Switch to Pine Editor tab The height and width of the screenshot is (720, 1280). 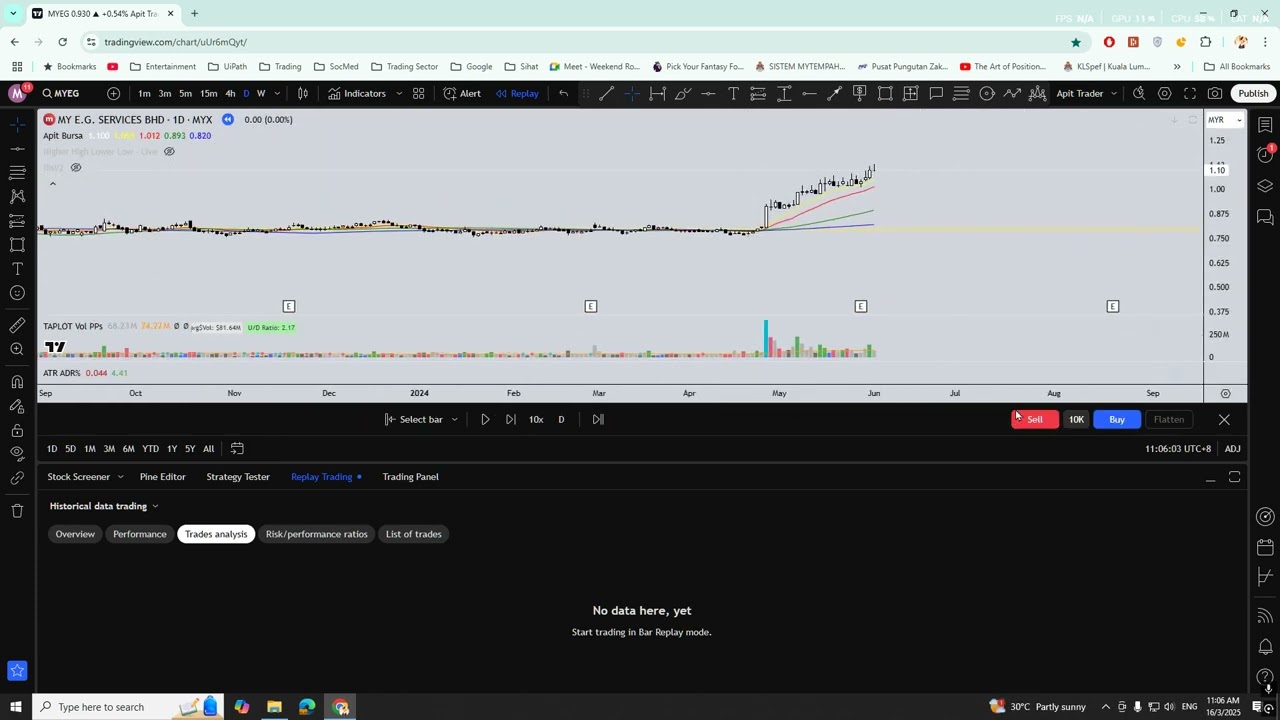coord(162,477)
